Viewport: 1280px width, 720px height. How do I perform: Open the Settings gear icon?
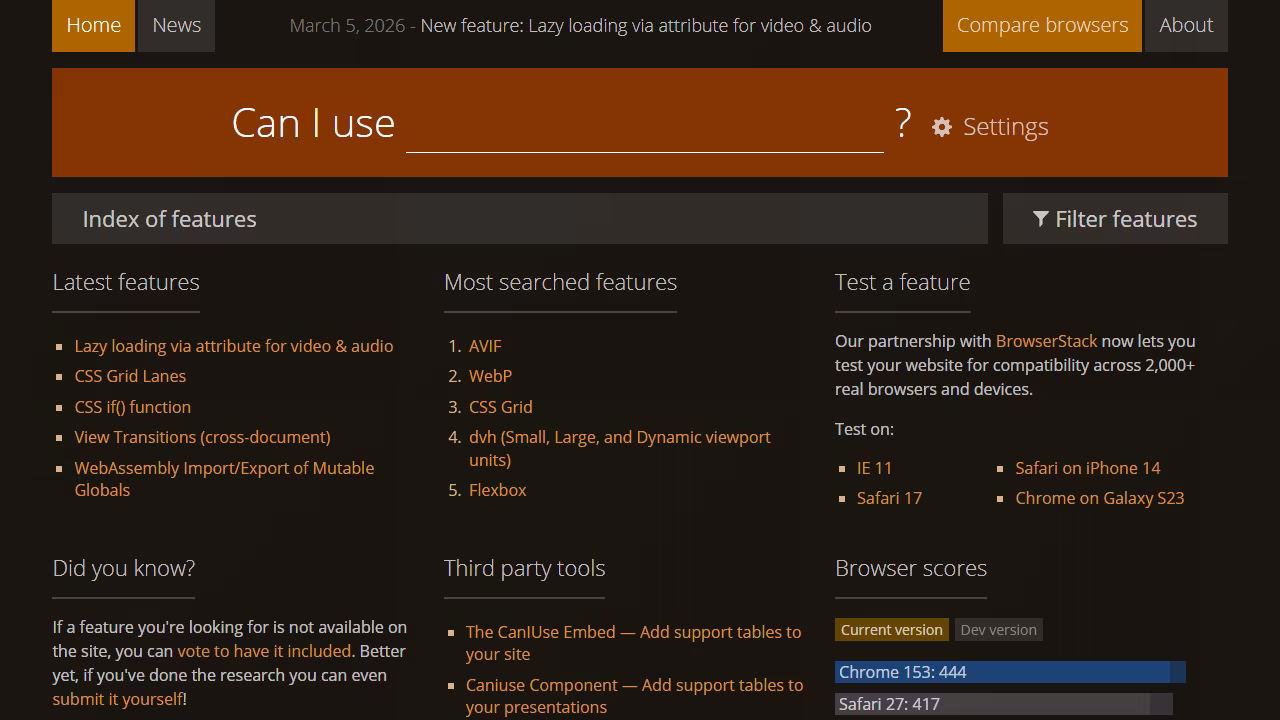942,127
